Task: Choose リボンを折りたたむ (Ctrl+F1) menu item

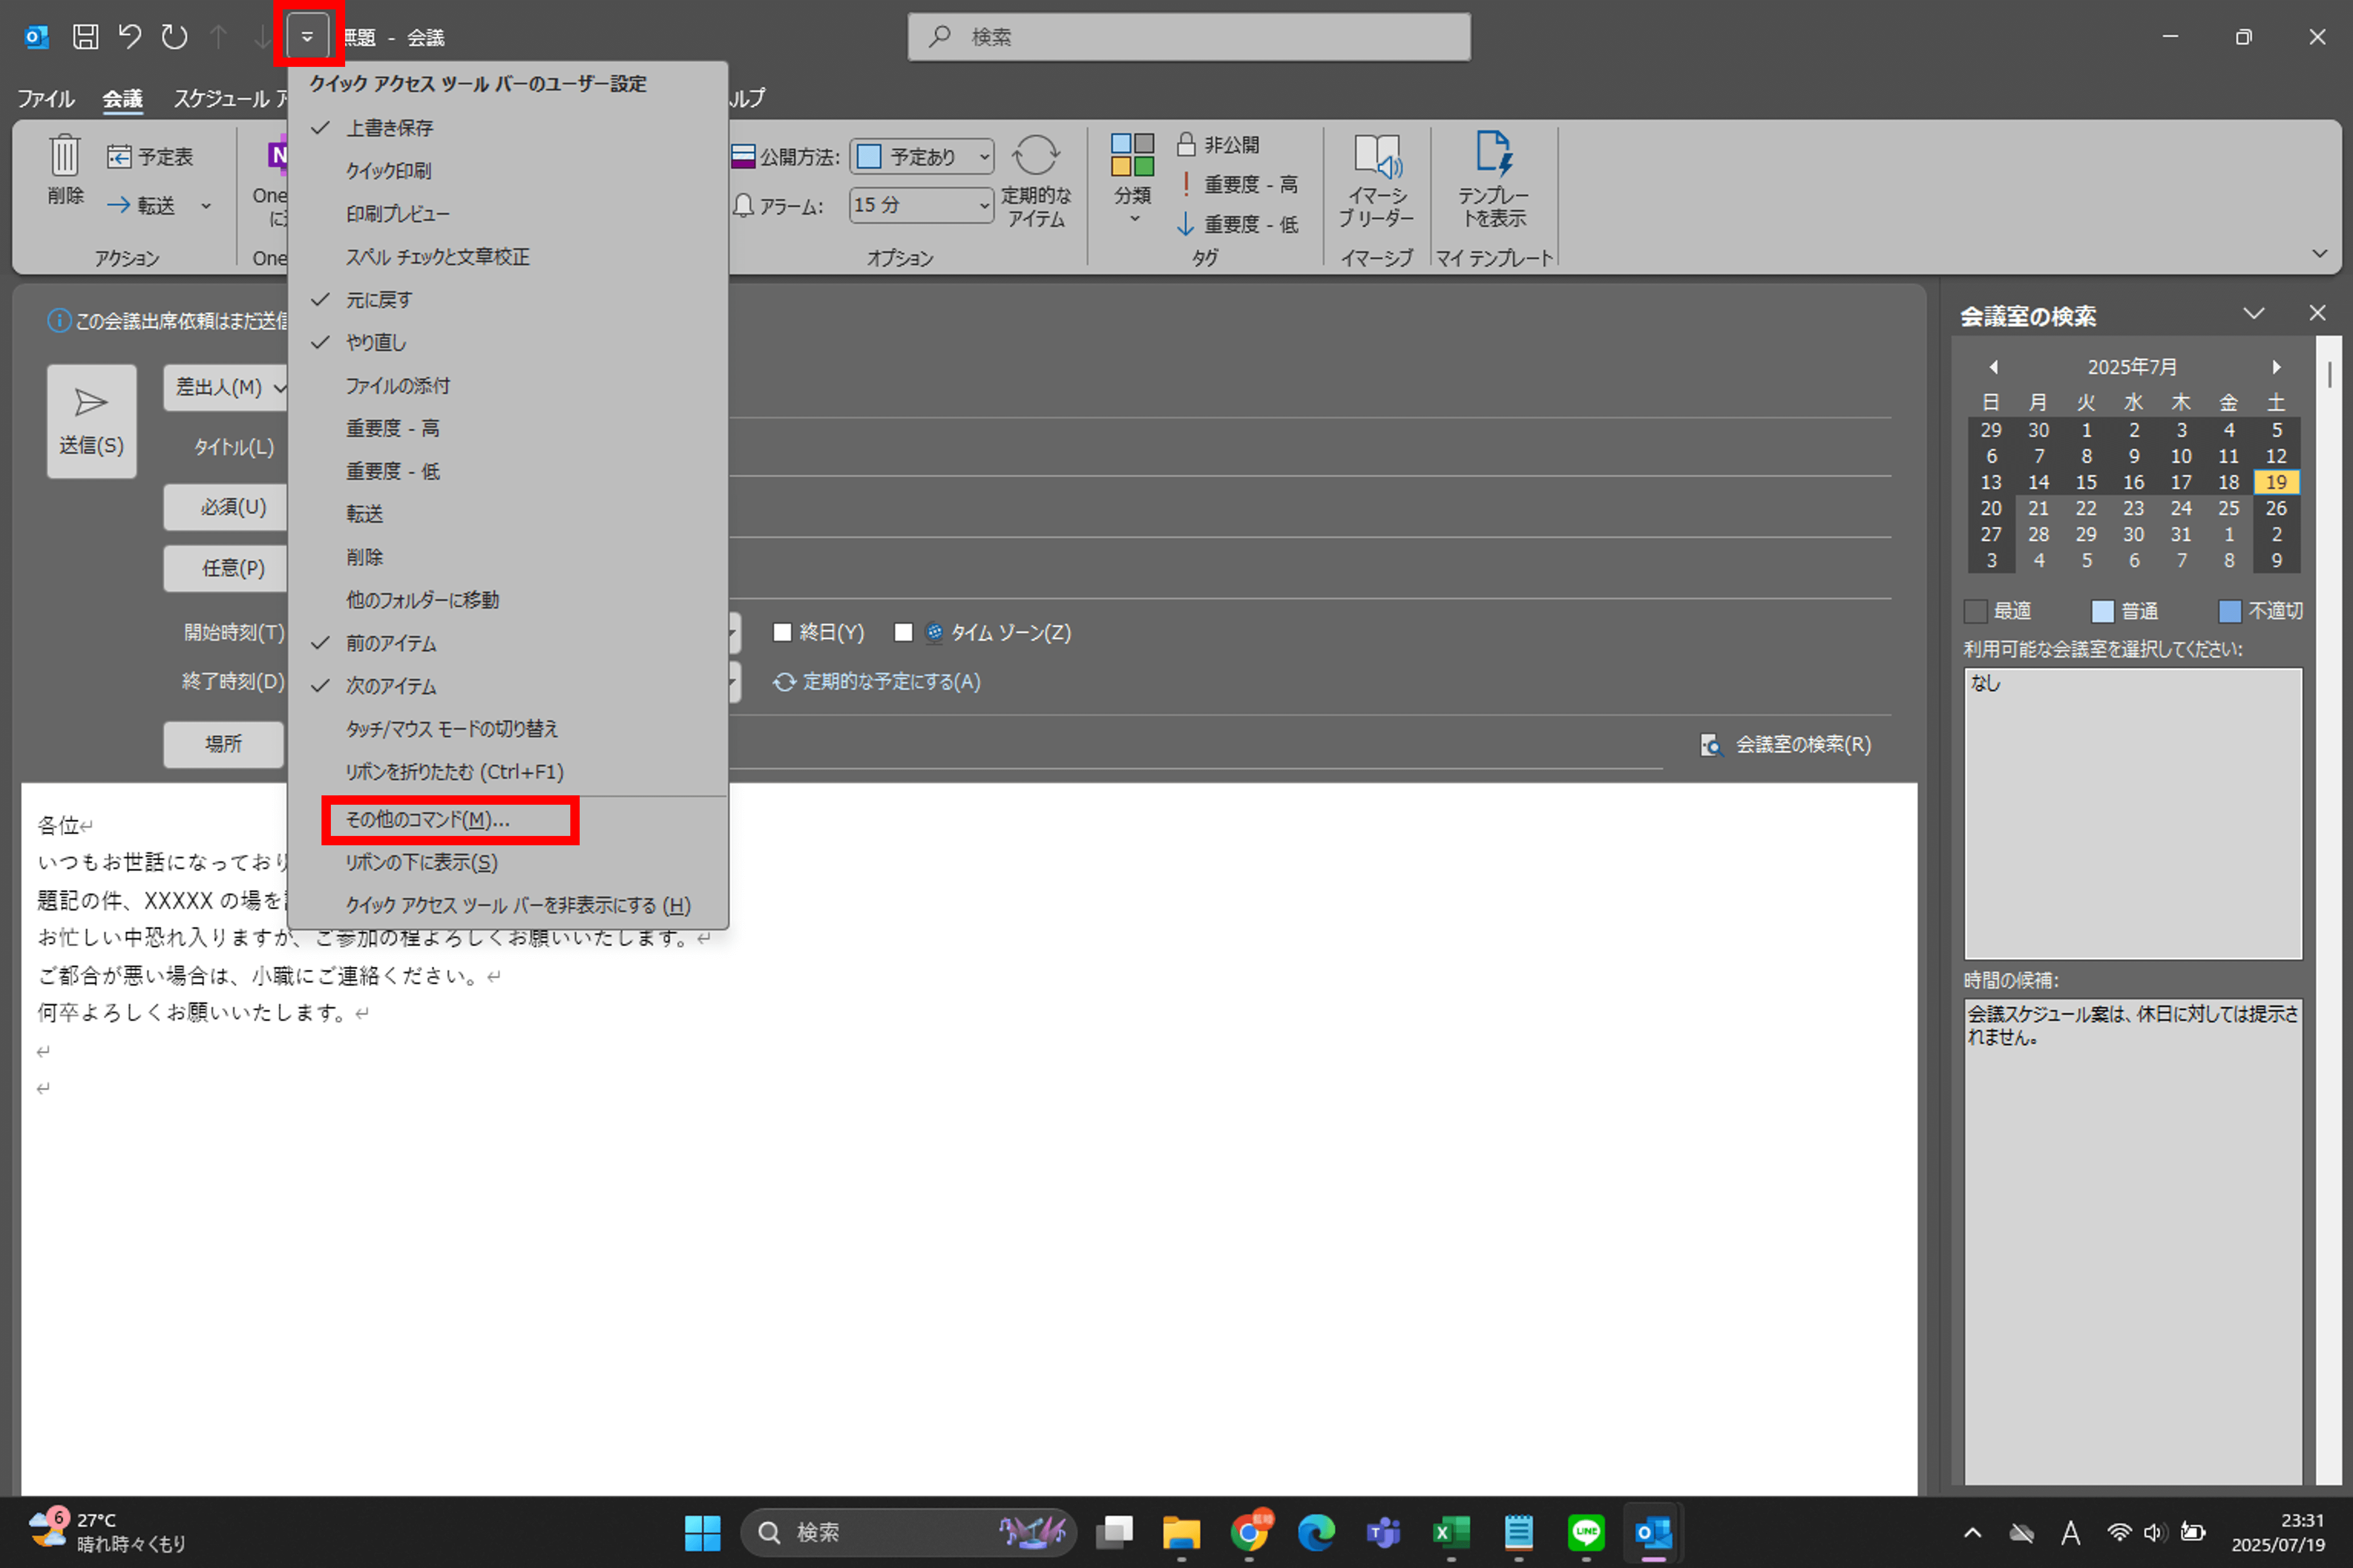Action: coord(507,772)
